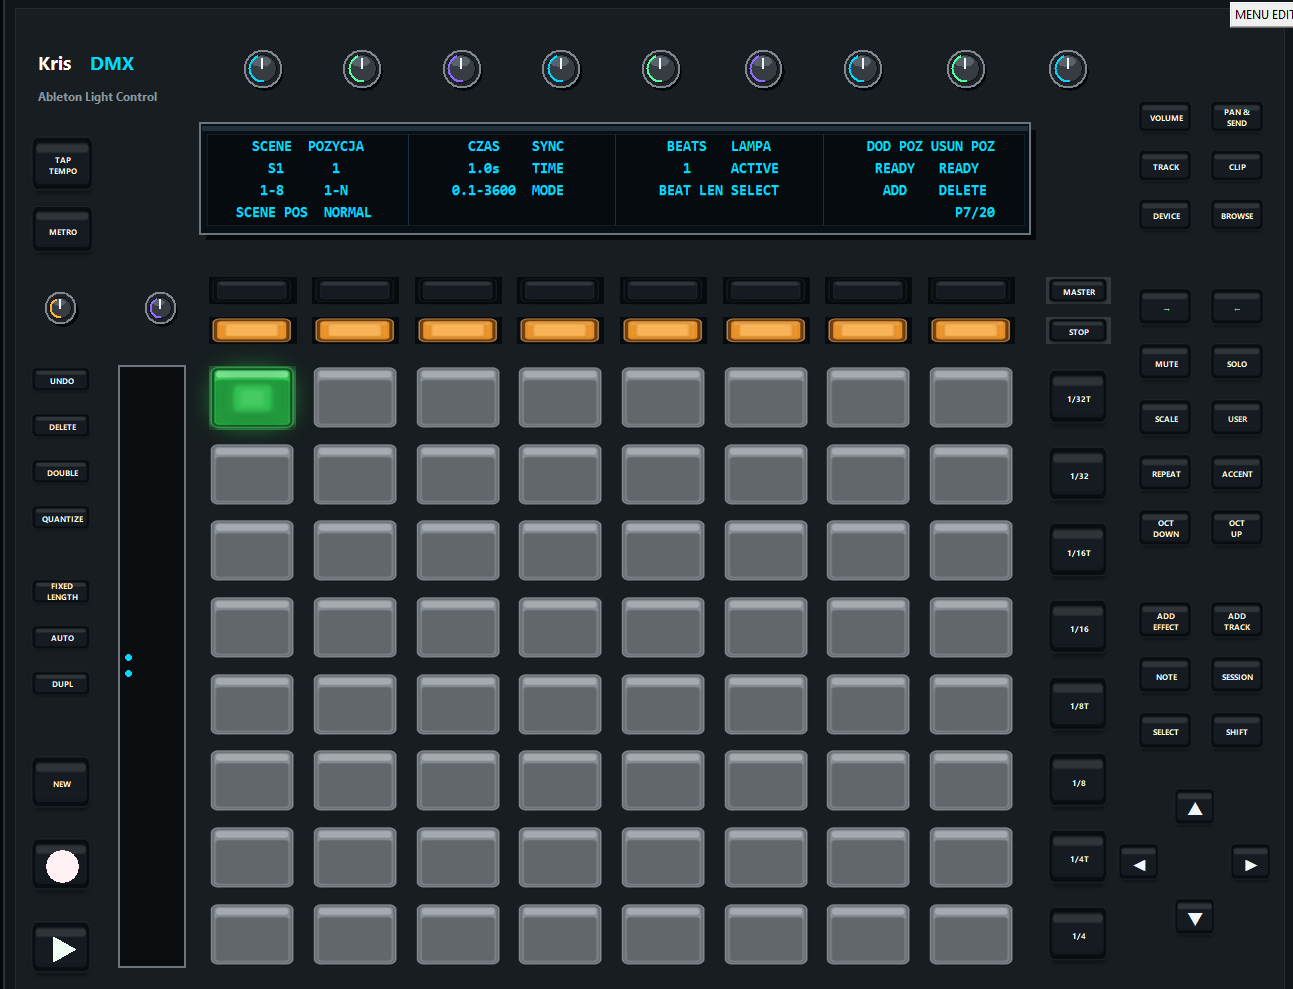Click the dark button above the first orange button
This screenshot has height=989, width=1293.
pyautogui.click(x=252, y=290)
